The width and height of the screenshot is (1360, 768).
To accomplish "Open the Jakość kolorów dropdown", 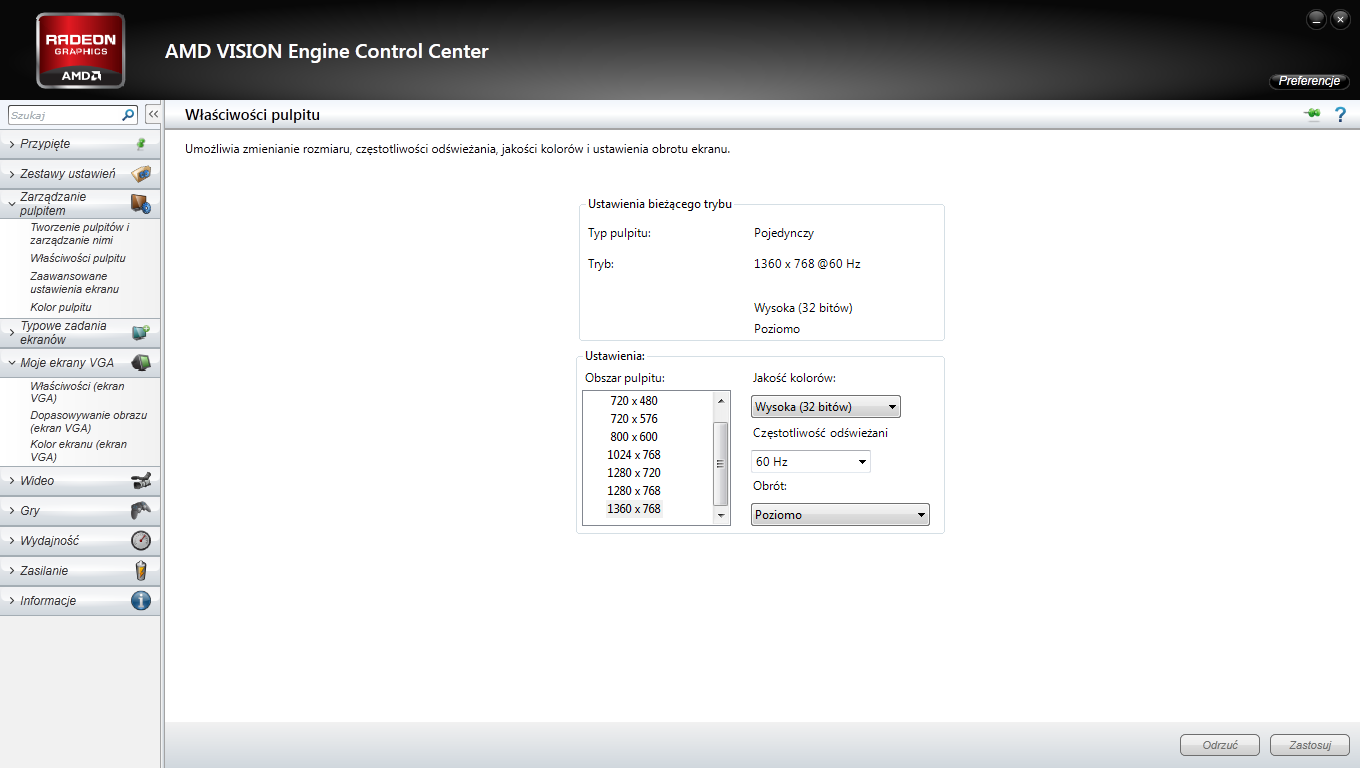I will click(x=826, y=407).
